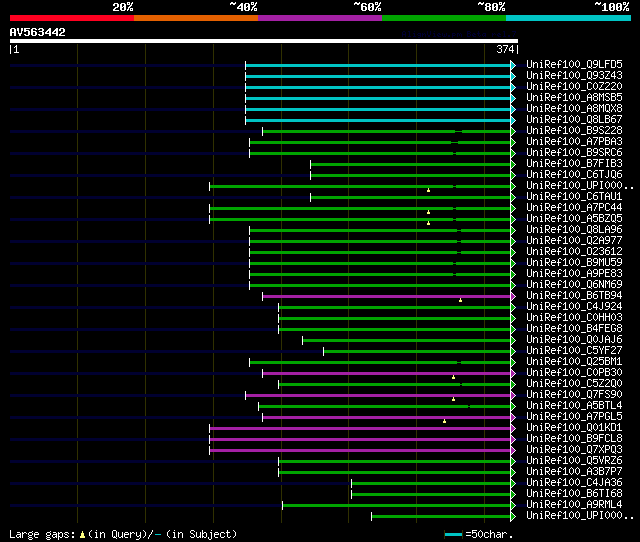The width and height of the screenshot is (640, 542).
Task: Click the purple arrowhead ending the Q01KD1 bar
Action: pyautogui.click(x=513, y=429)
